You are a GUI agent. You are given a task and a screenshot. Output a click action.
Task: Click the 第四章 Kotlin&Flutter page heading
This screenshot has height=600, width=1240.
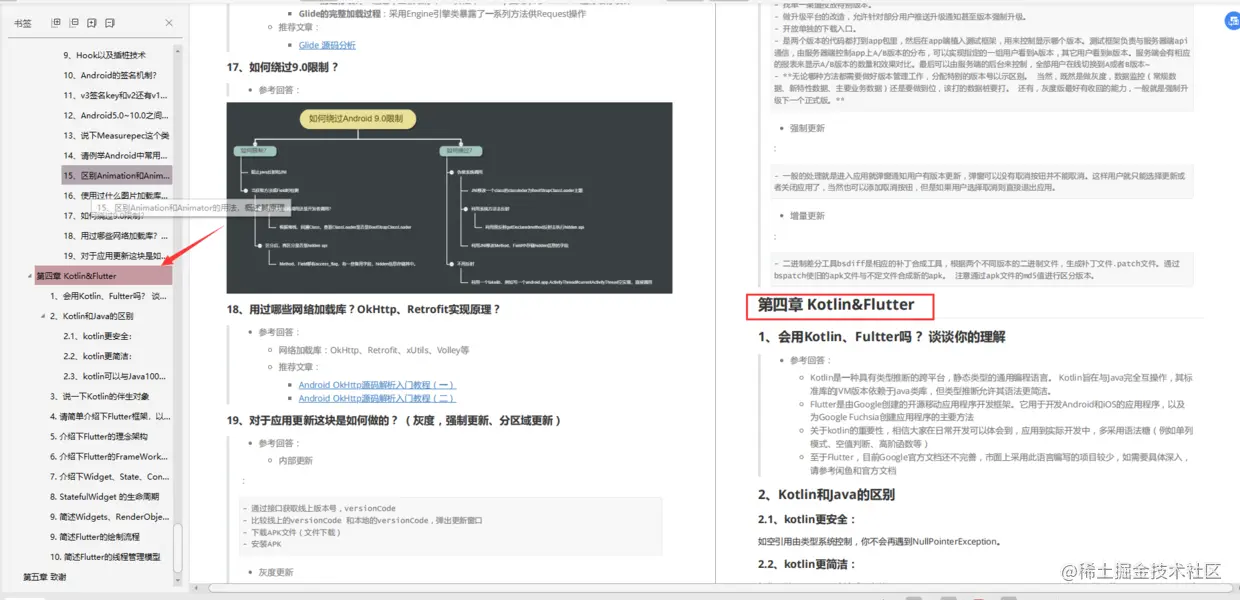point(836,304)
